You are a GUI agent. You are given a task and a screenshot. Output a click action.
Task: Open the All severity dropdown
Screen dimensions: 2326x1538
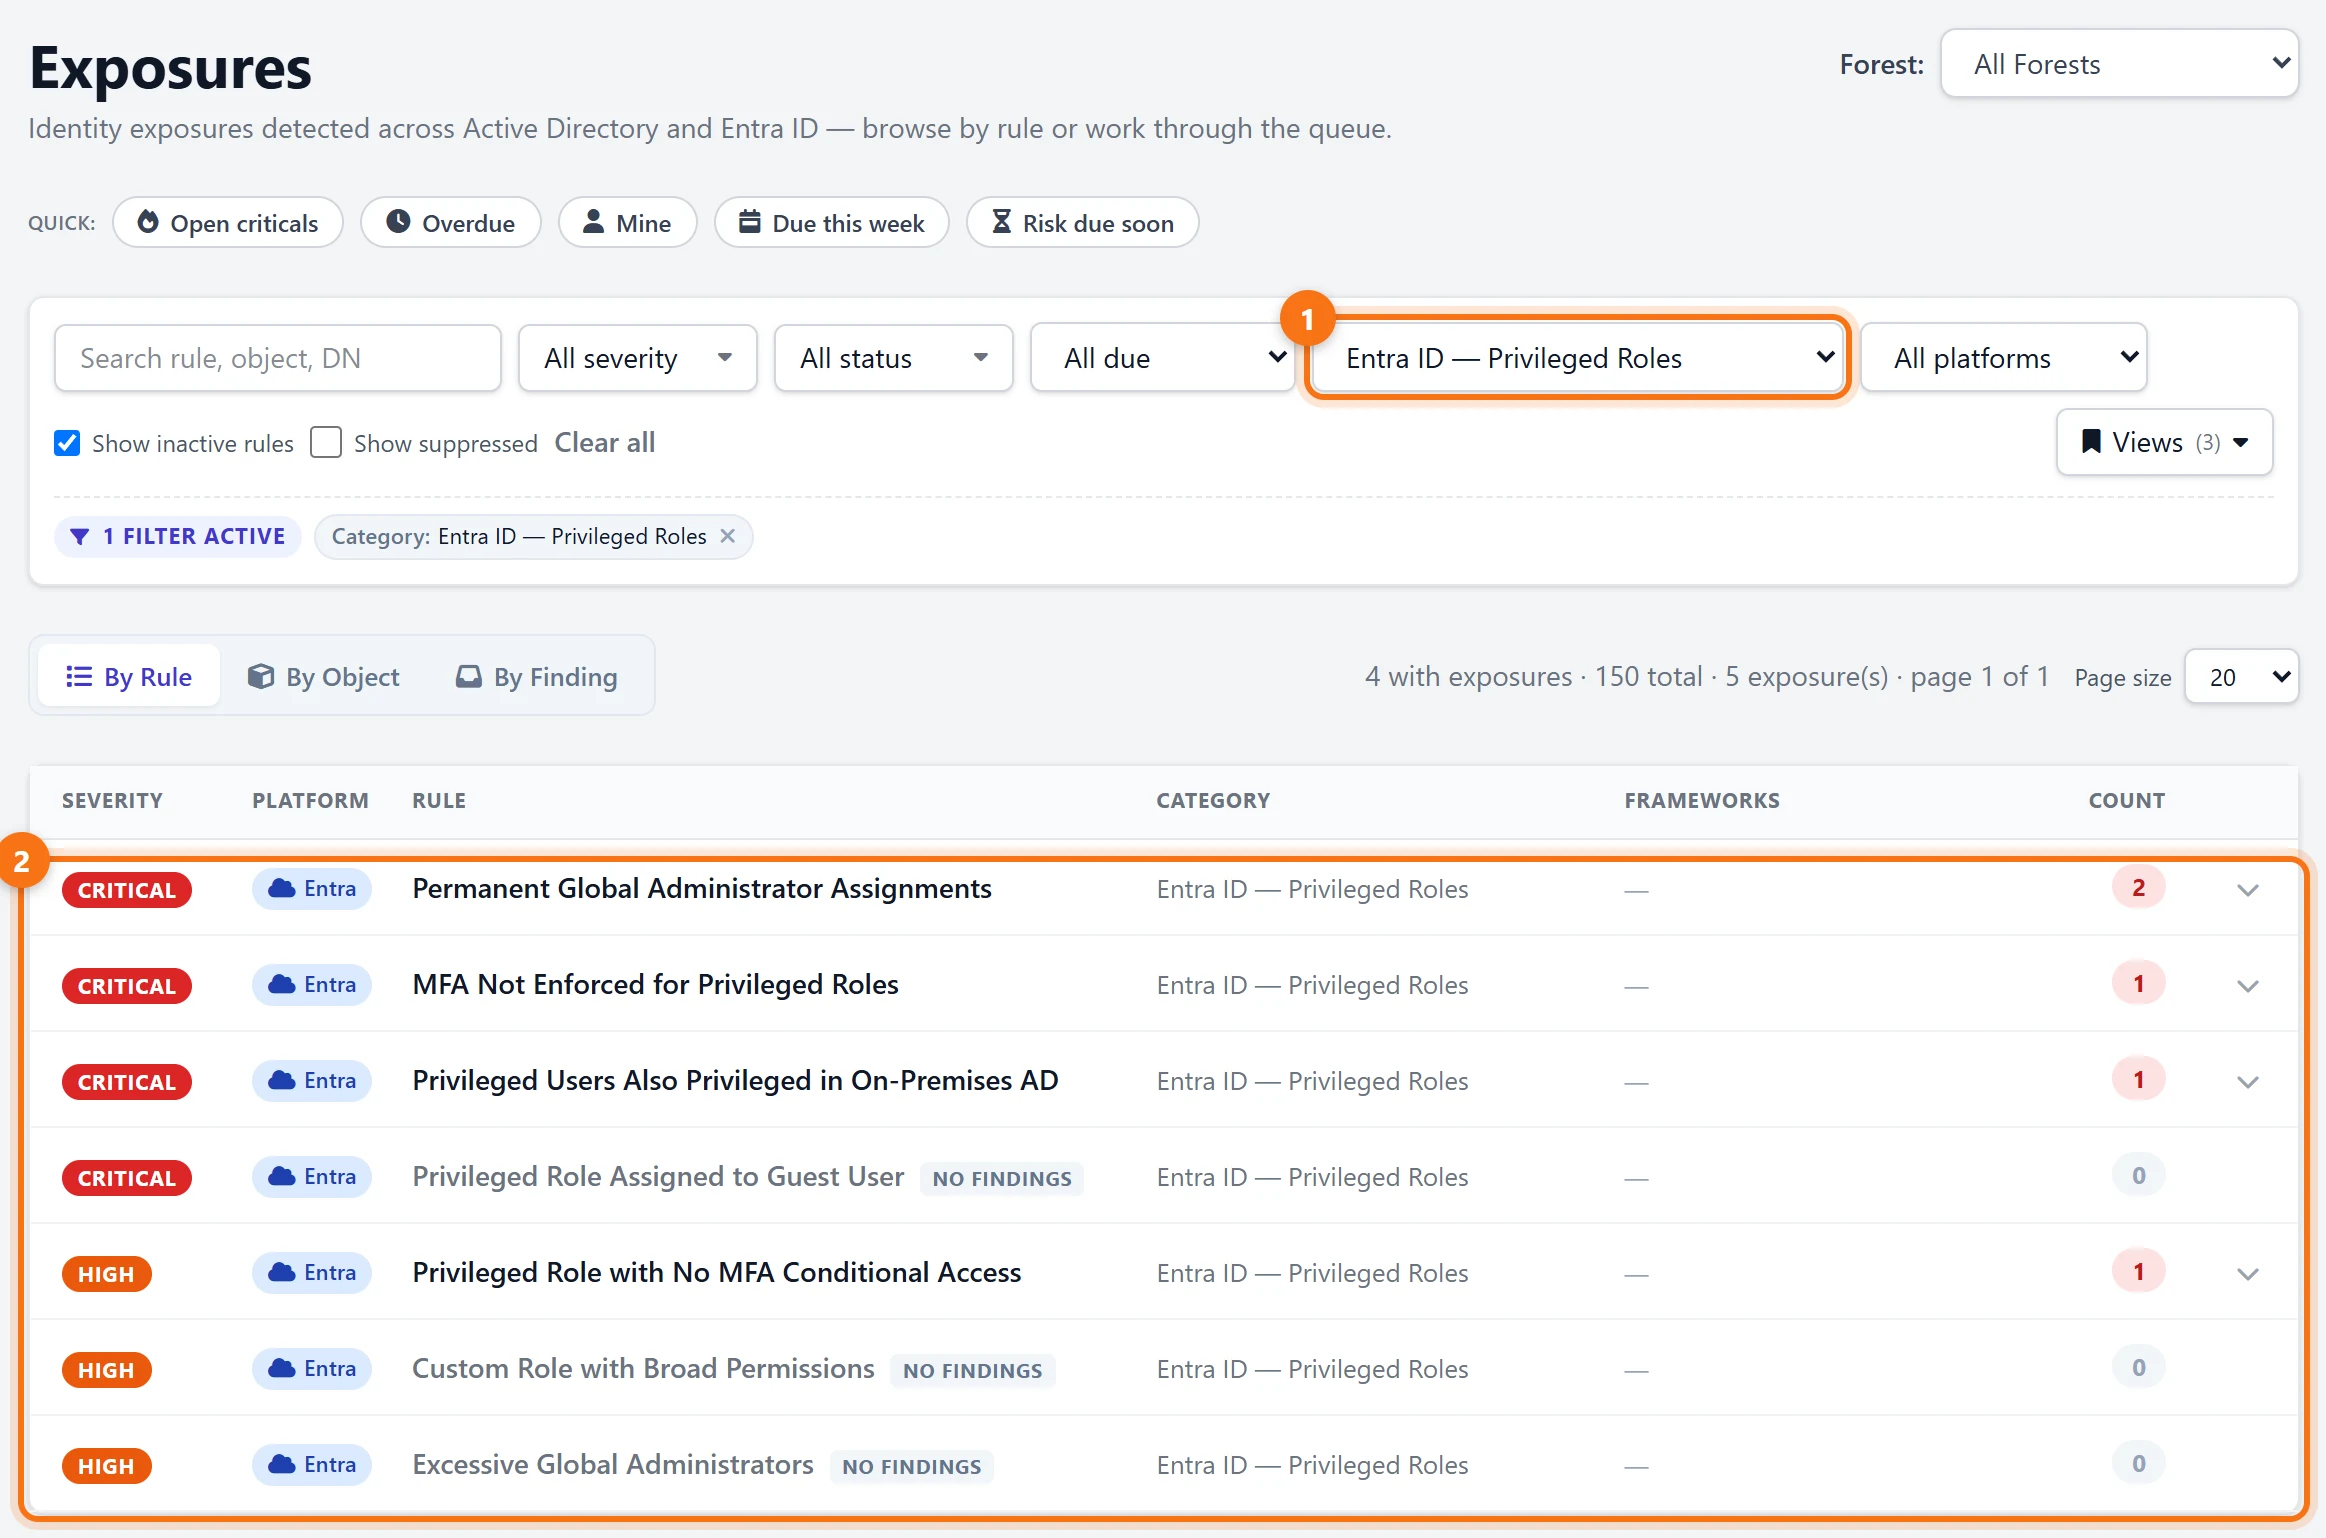[x=637, y=358]
